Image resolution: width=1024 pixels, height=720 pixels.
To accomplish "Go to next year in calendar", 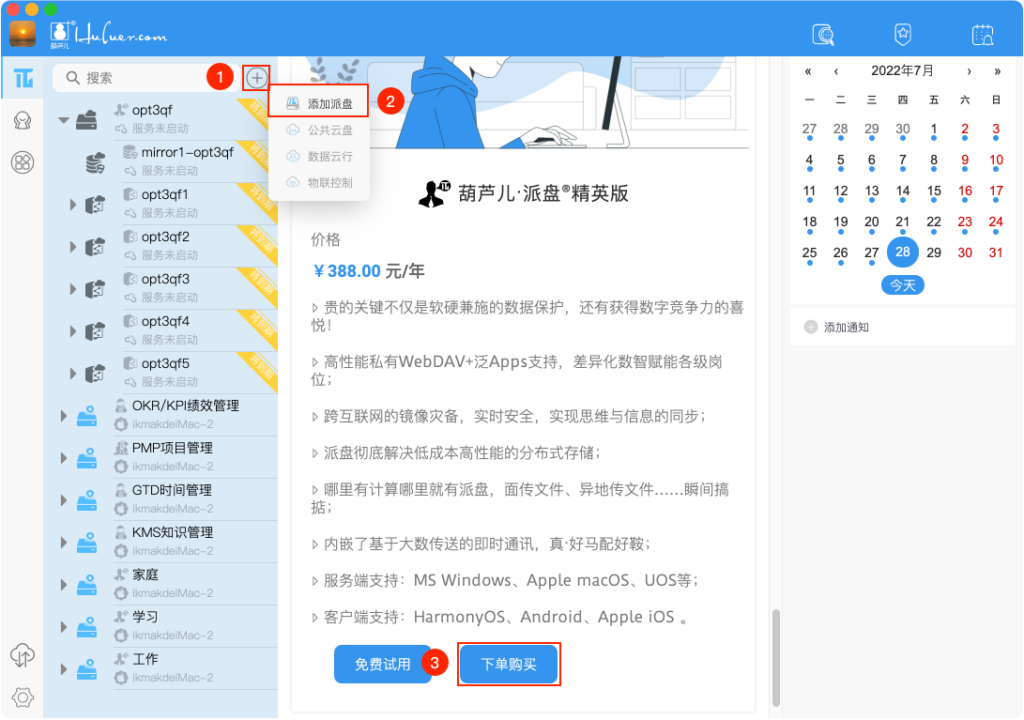I will pyautogui.click(x=997, y=71).
